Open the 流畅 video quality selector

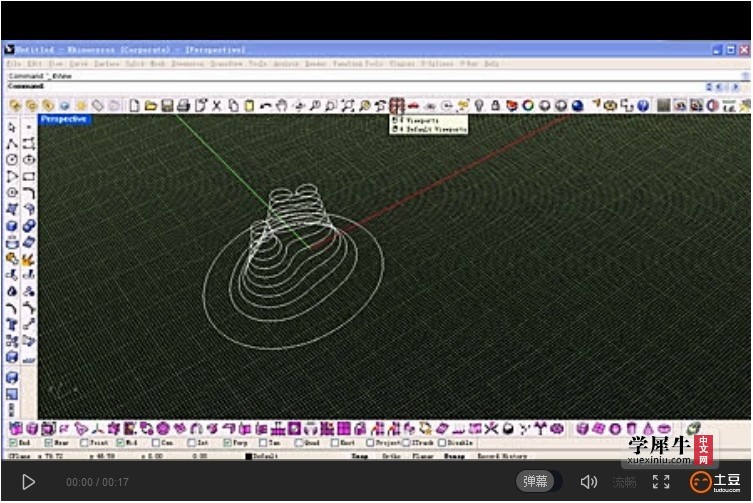point(624,482)
